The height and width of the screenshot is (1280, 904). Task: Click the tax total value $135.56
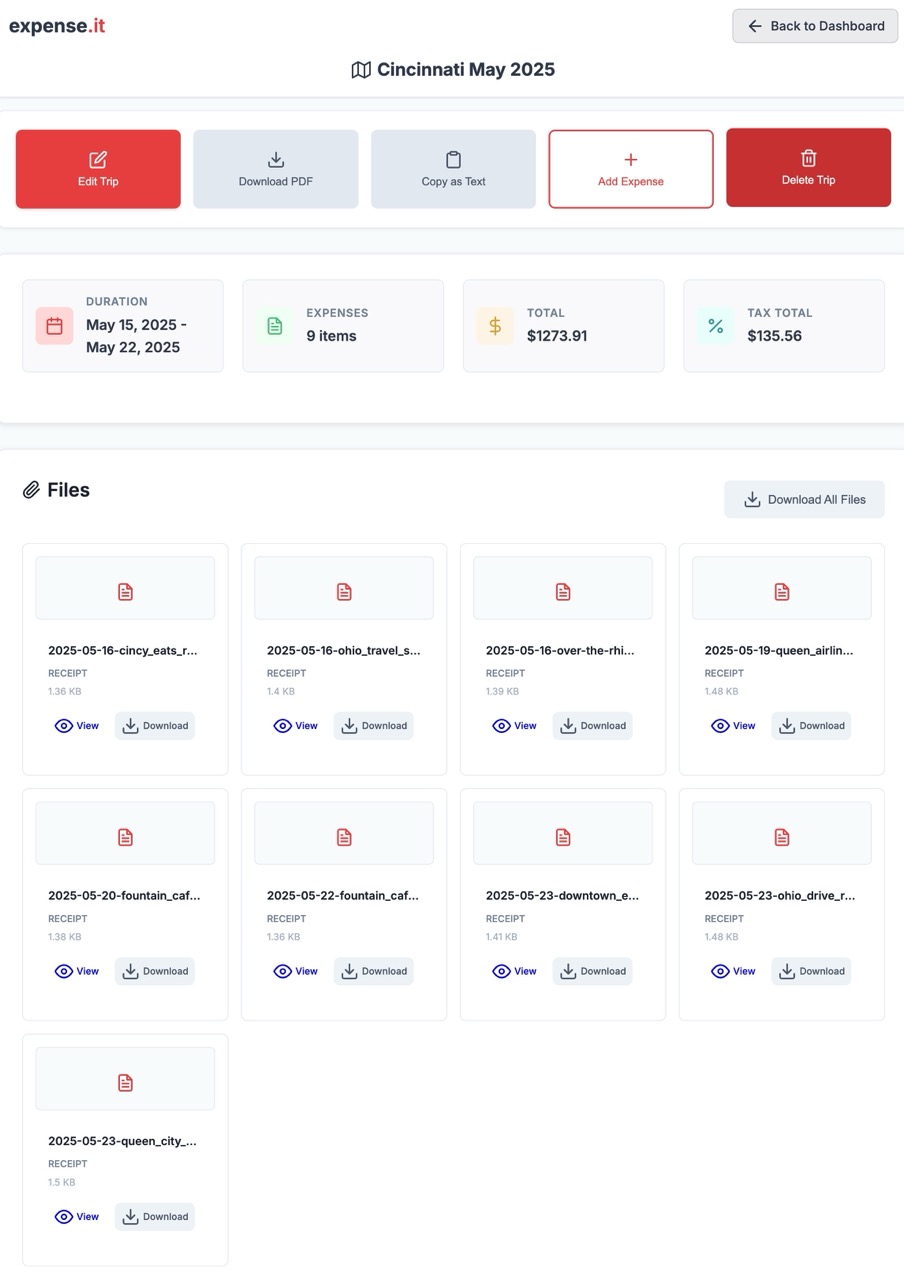click(x=775, y=336)
